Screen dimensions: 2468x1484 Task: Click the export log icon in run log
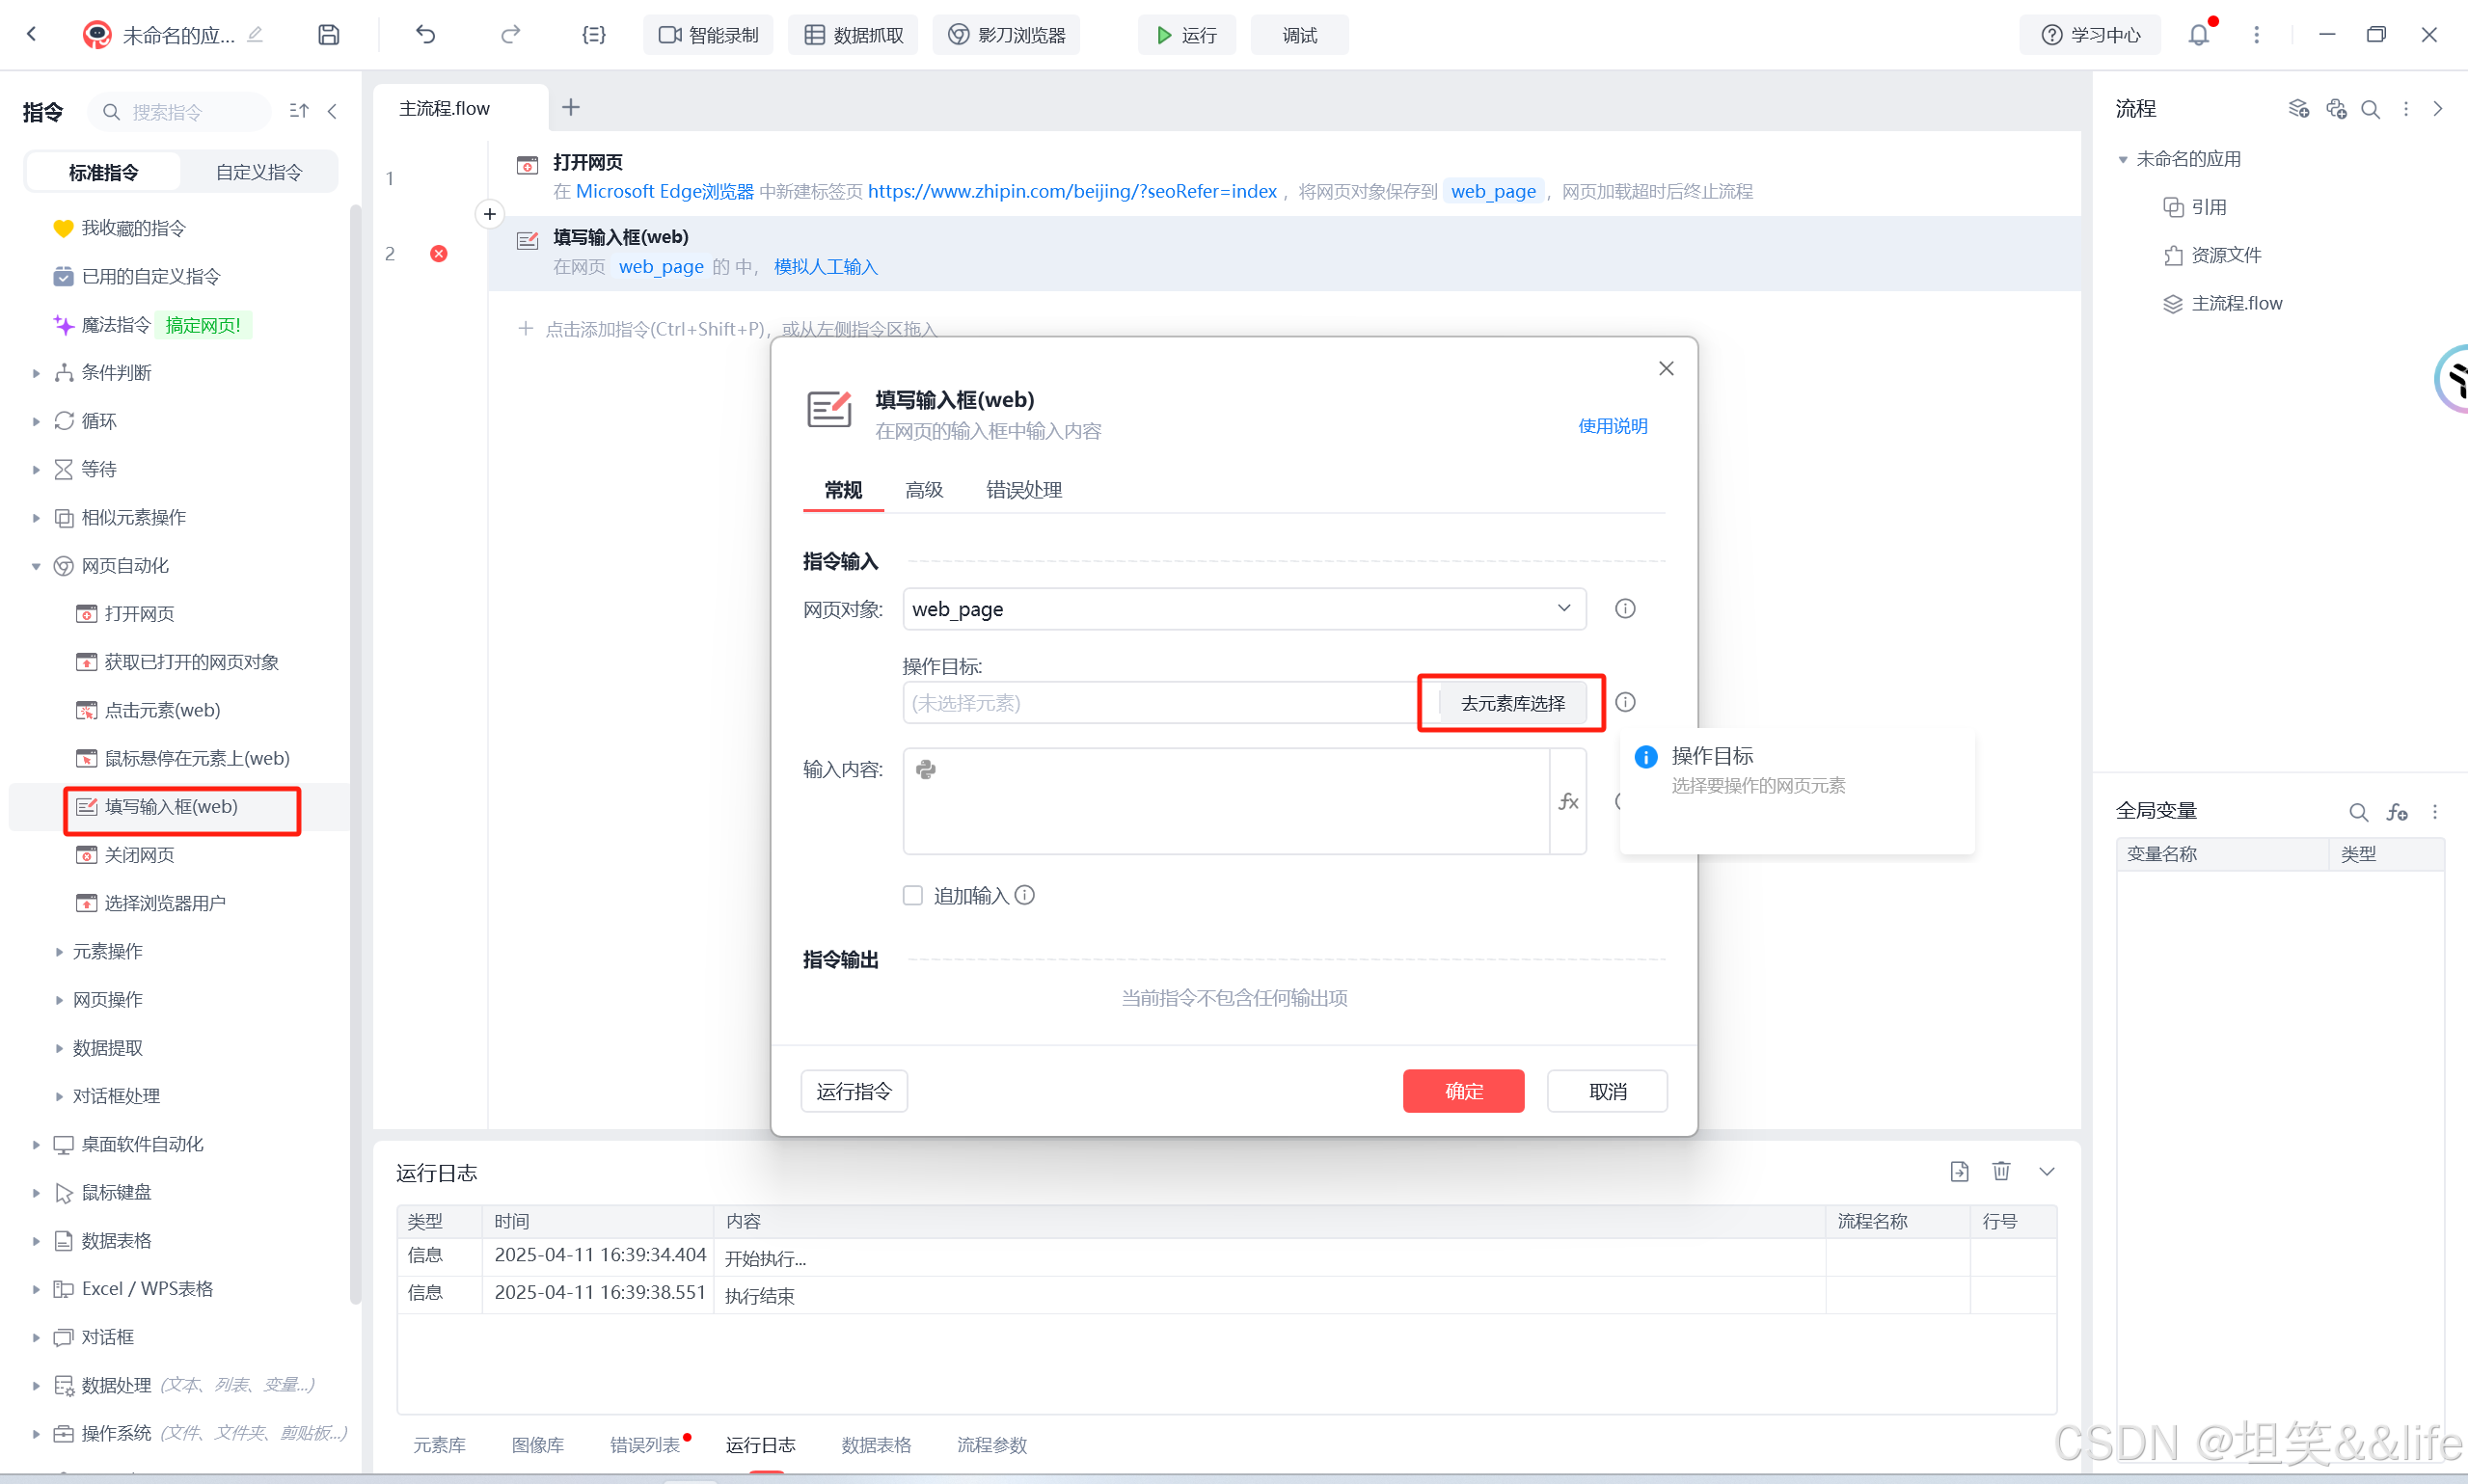[1959, 1171]
